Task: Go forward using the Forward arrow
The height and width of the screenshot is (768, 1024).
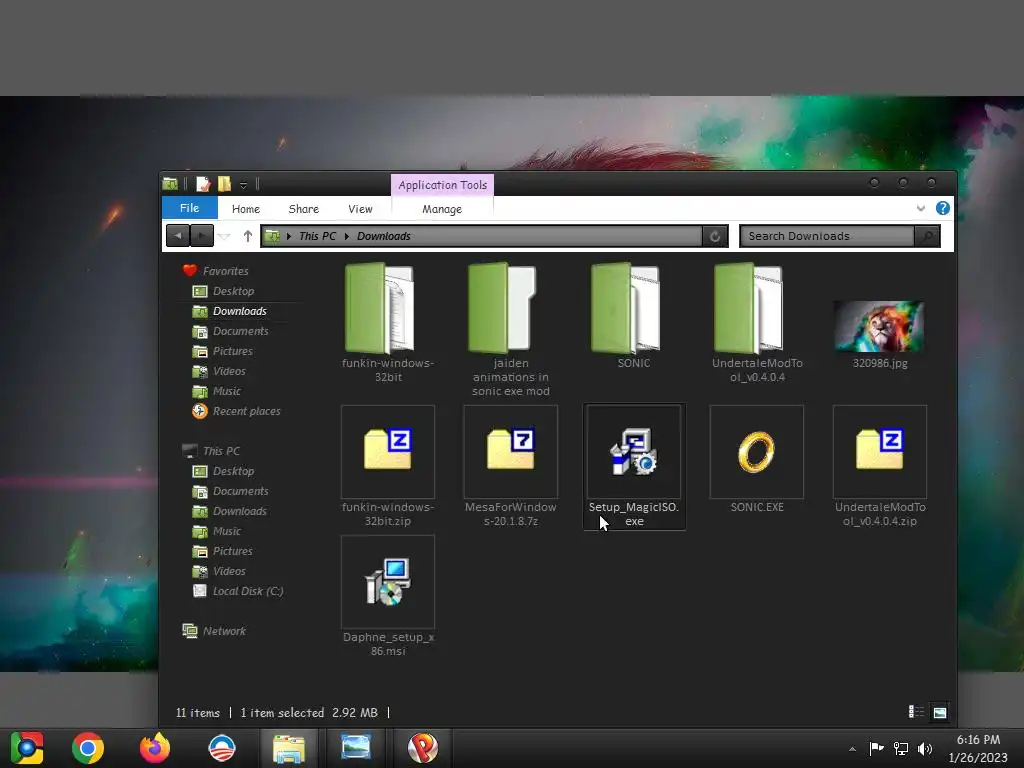Action: (202, 236)
